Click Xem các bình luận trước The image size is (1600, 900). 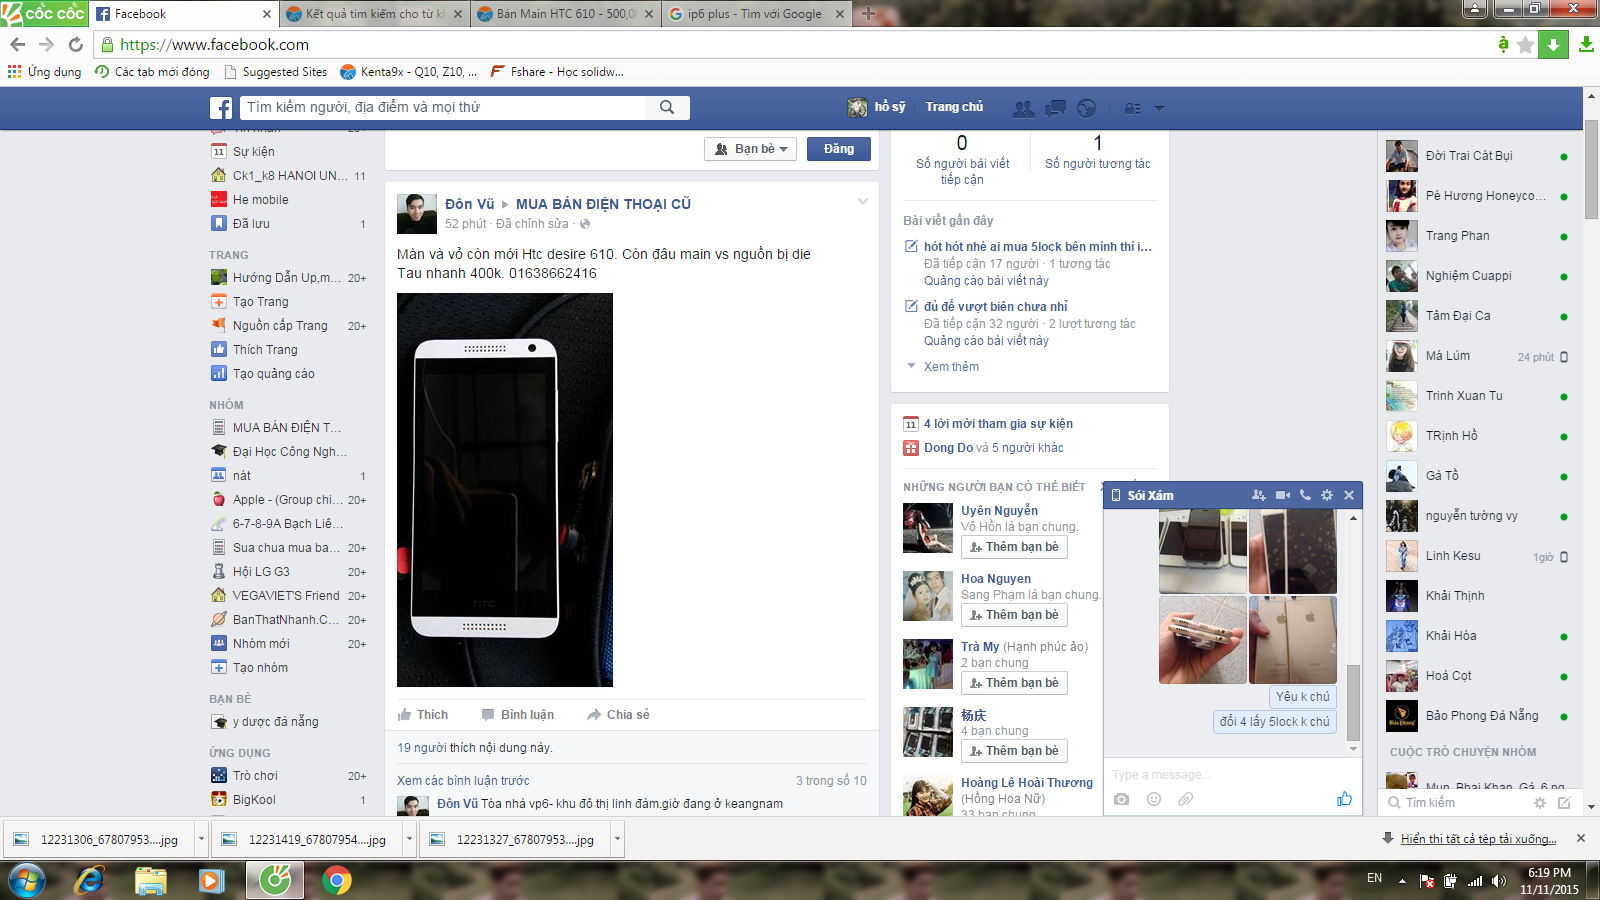click(463, 781)
